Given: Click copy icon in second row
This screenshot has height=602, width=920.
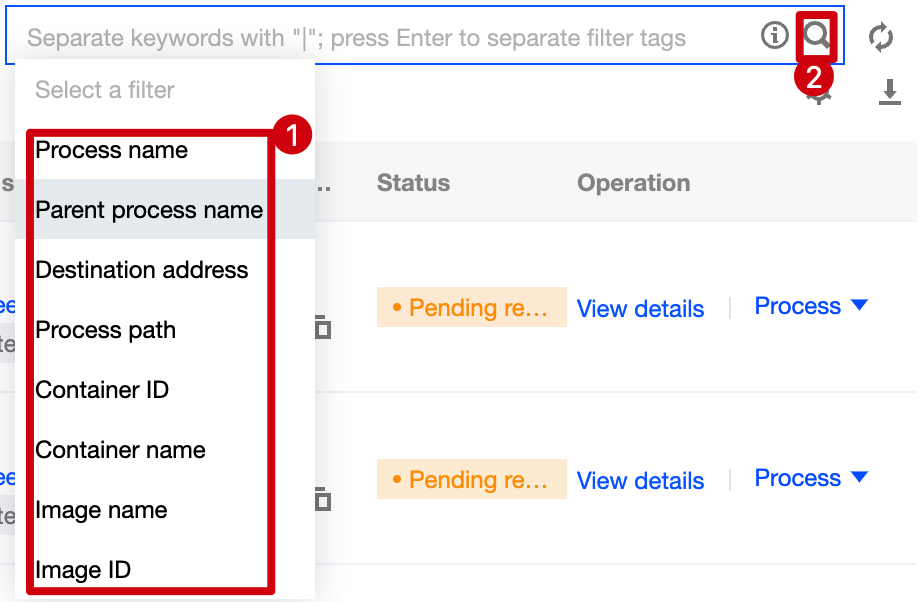Looking at the screenshot, I should point(322,498).
